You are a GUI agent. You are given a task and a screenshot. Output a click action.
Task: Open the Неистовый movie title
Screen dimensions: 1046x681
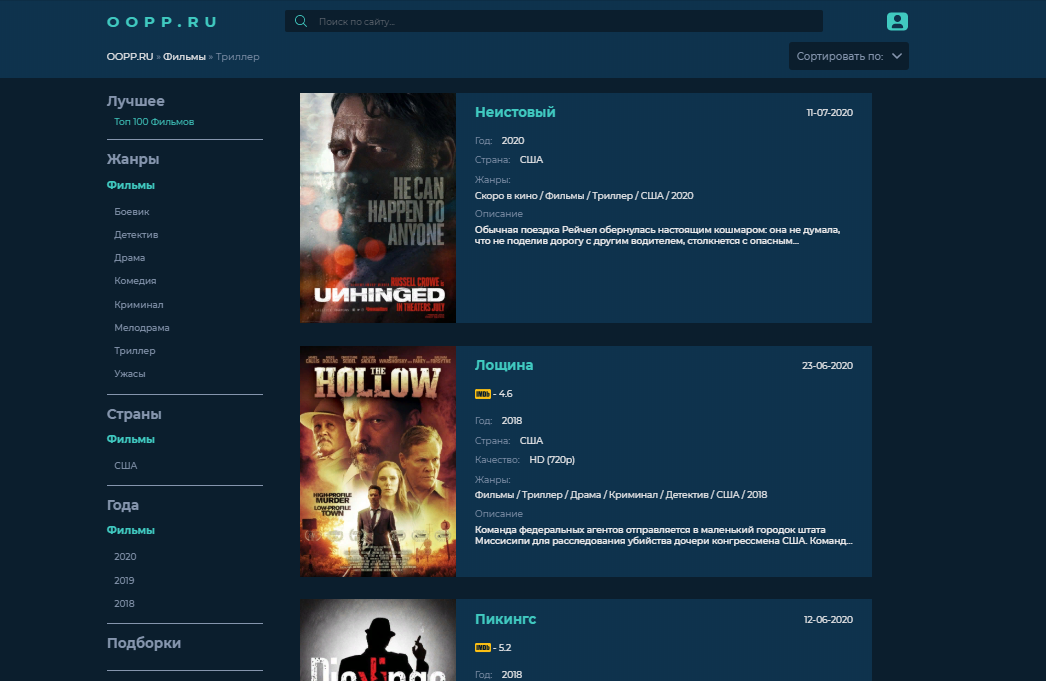(515, 112)
